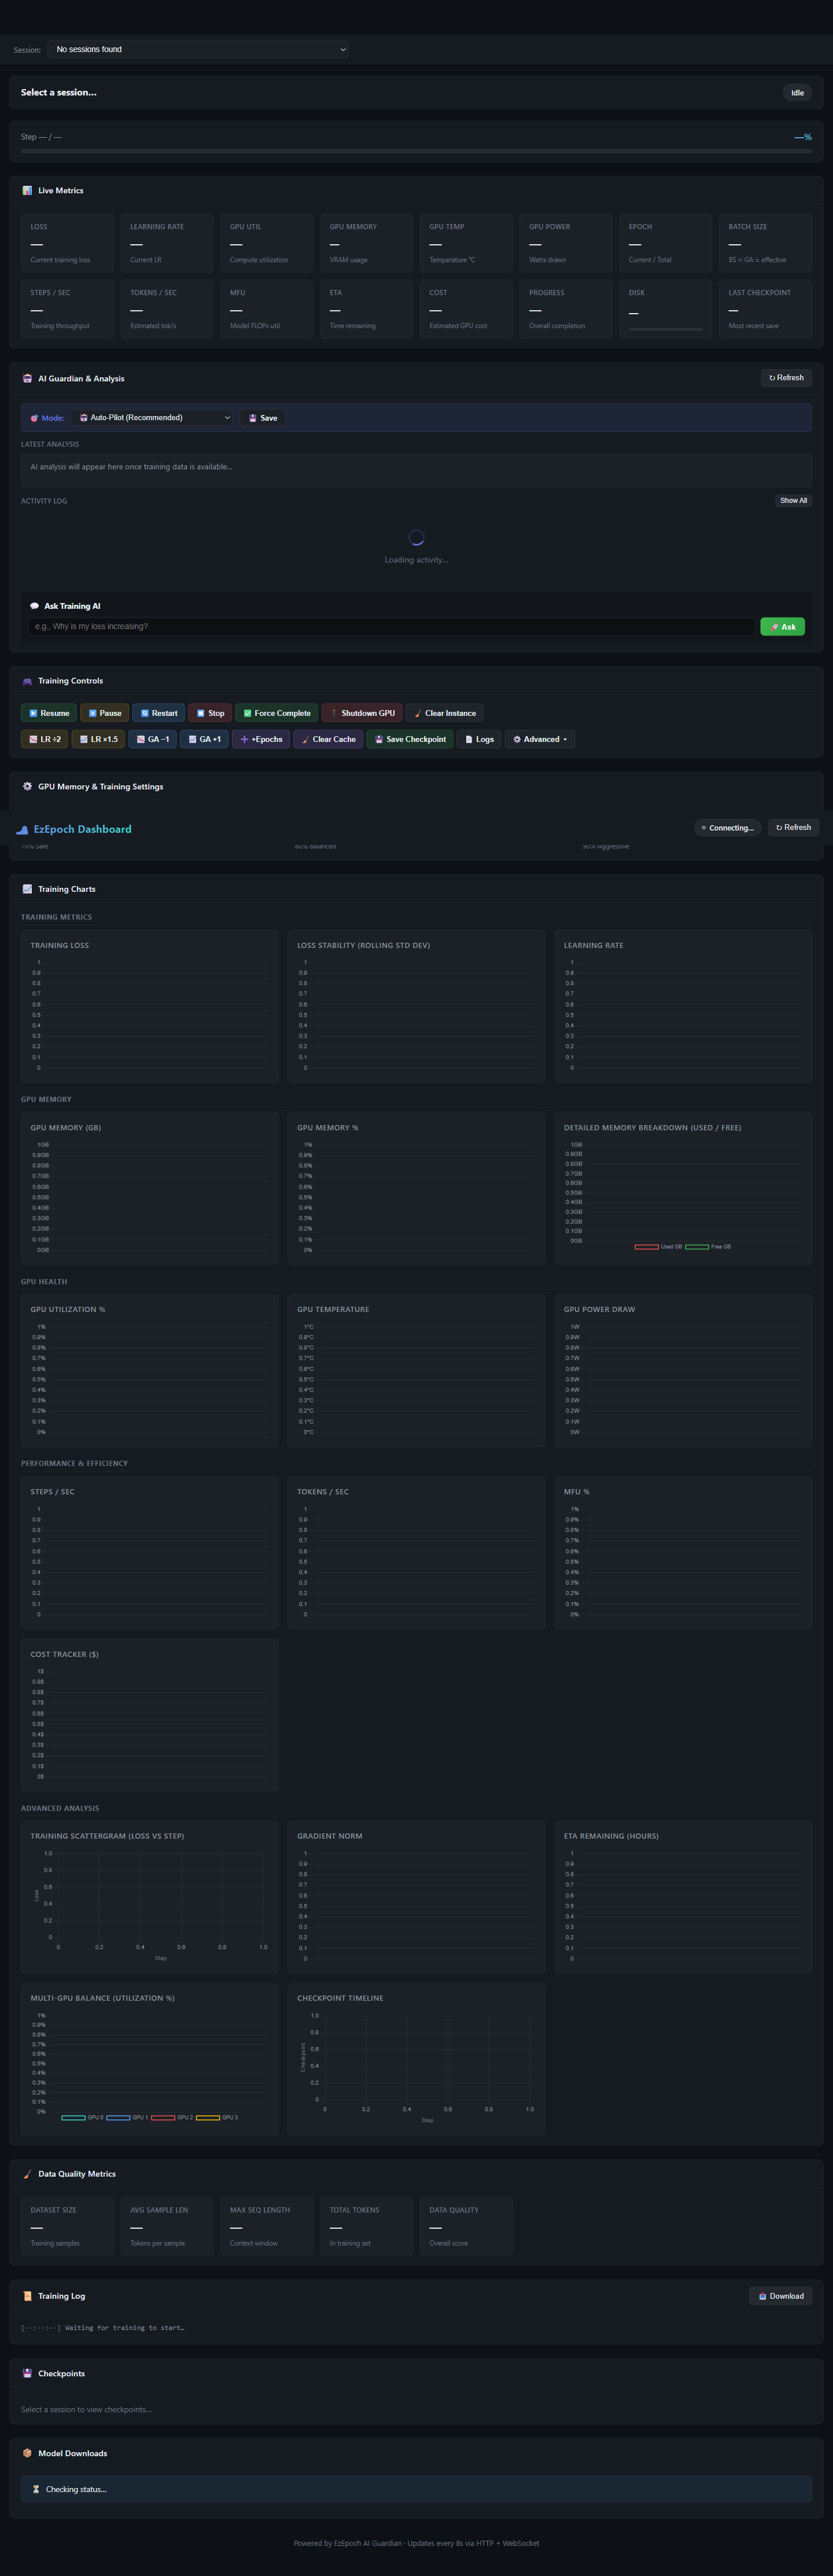
Task: Click the EzEpoch Dashboard logo icon
Action: (x=22, y=829)
